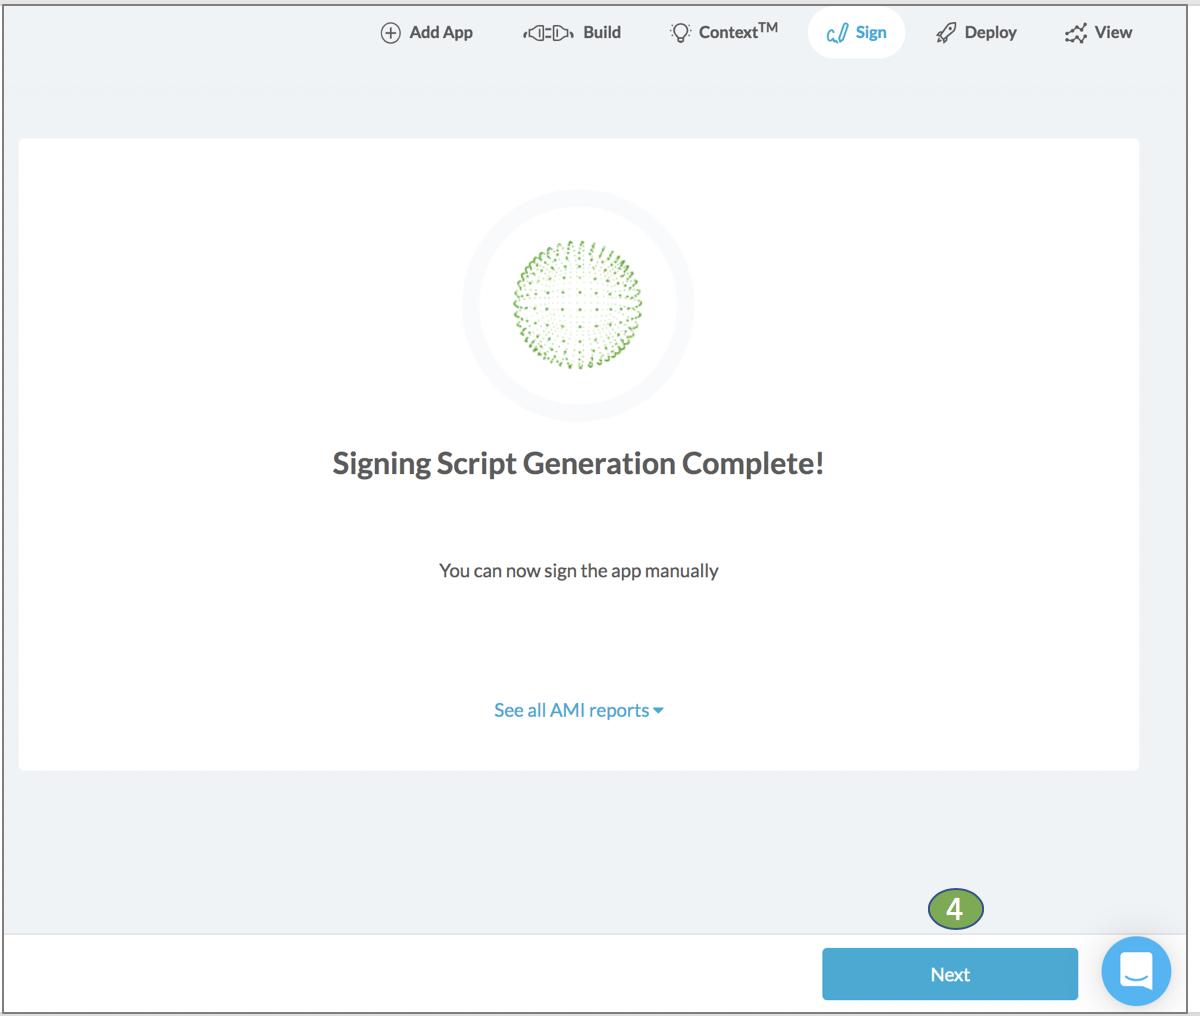The image size is (1200, 1016).
Task: Click the Signing Script Generation Complete heading
Action: 578,463
